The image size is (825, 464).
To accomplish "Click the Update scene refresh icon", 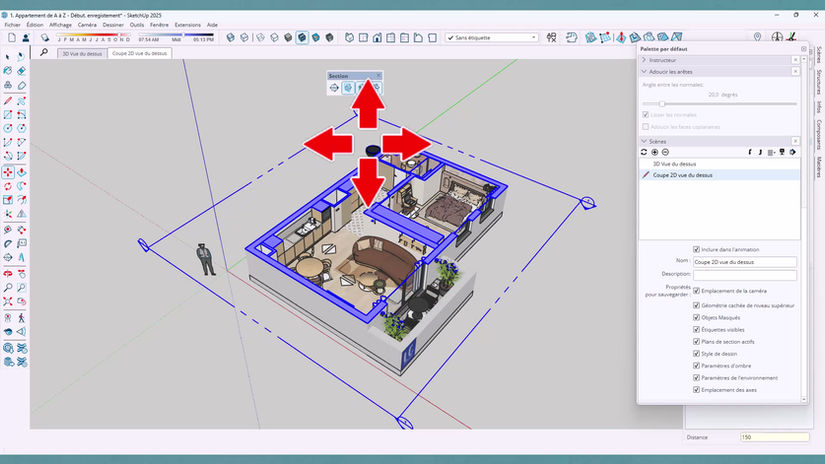I will pos(643,152).
